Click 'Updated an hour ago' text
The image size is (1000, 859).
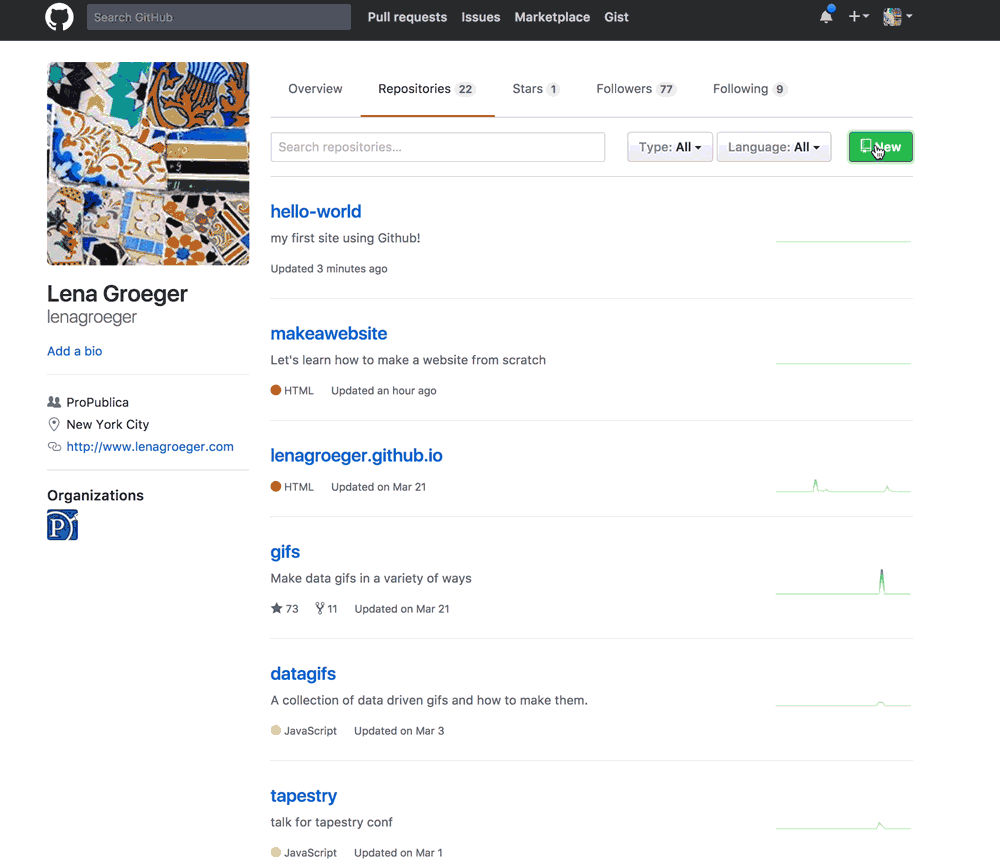click(384, 391)
